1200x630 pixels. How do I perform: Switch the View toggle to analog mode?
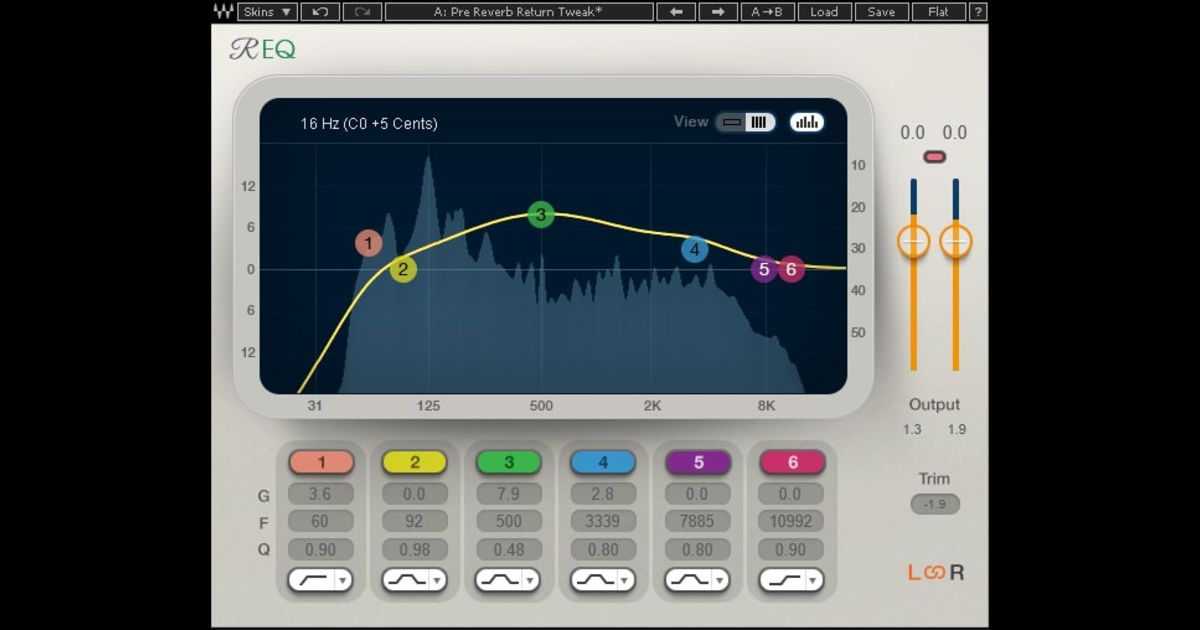click(x=734, y=121)
